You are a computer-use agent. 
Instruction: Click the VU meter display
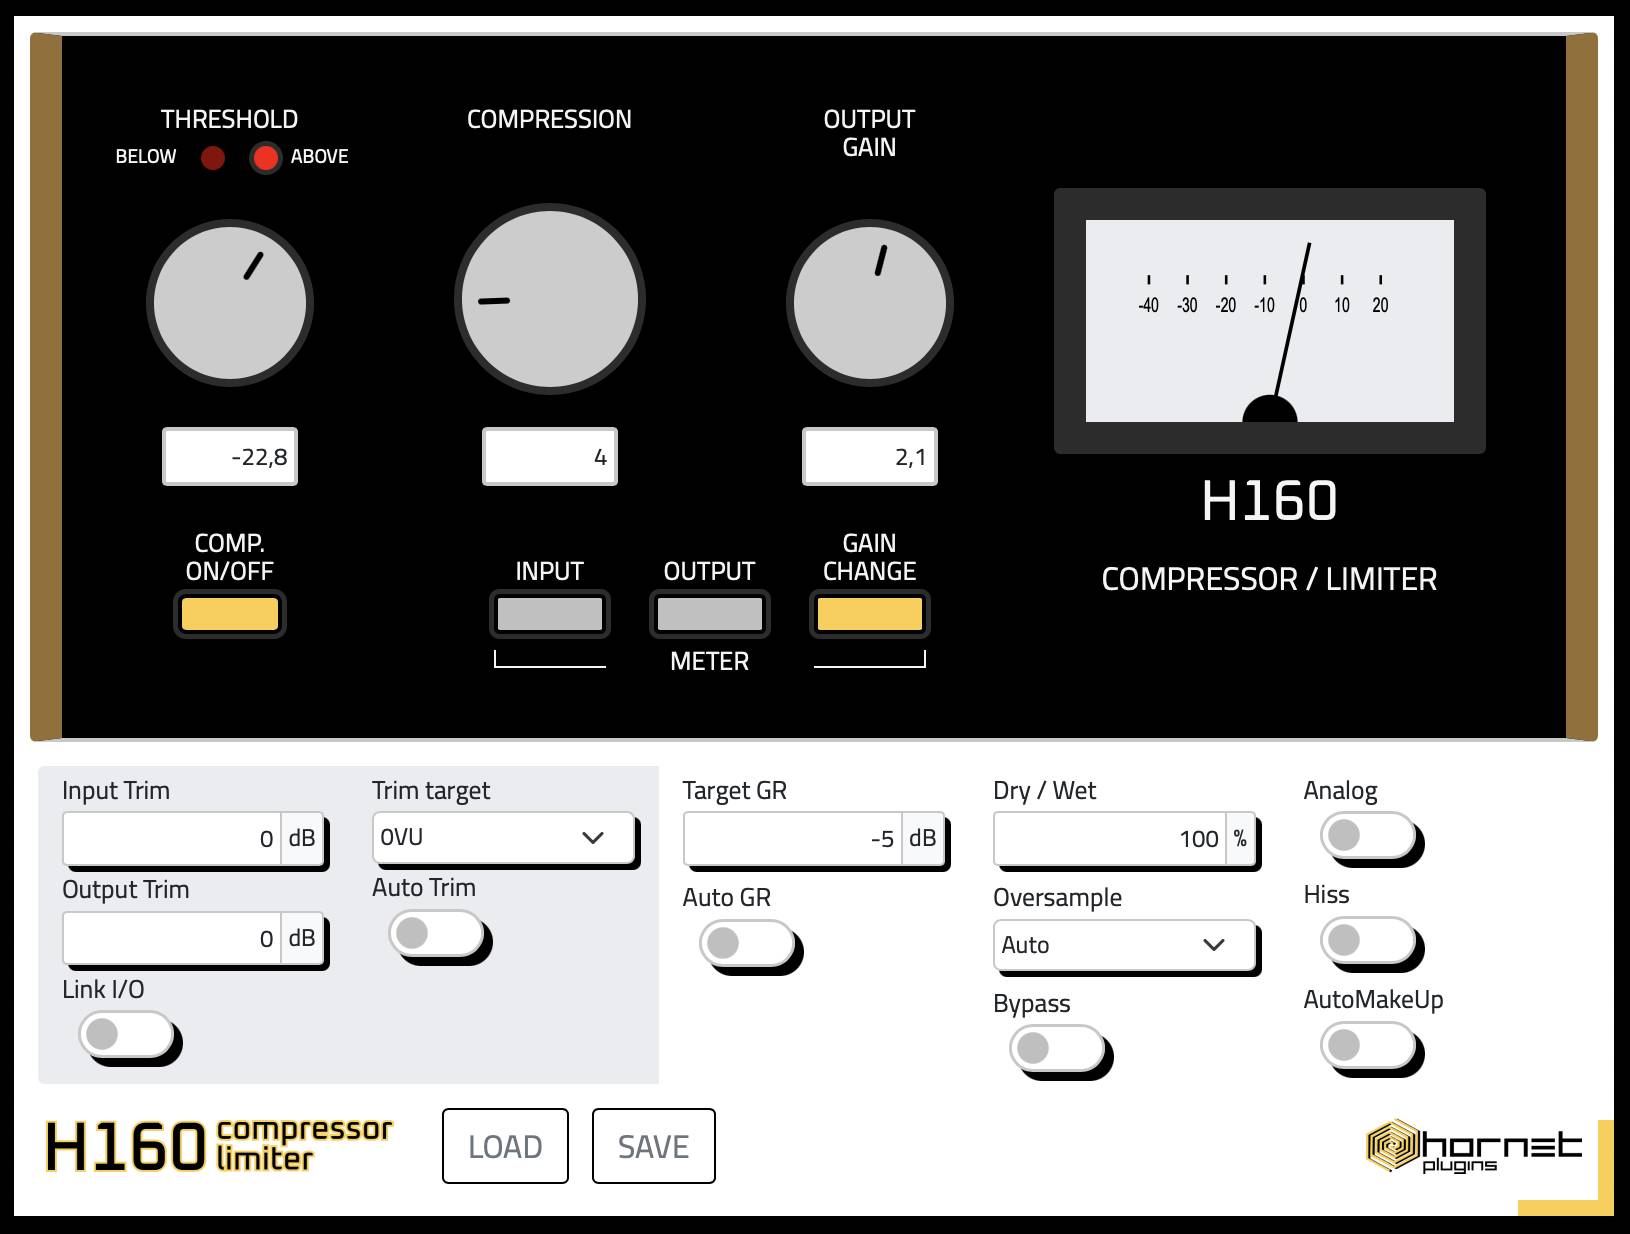1269,320
